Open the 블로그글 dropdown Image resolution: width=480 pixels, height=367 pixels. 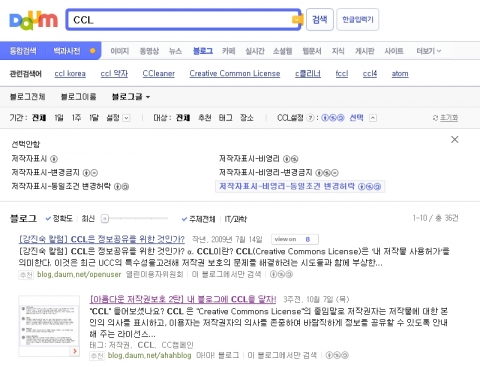point(131,97)
